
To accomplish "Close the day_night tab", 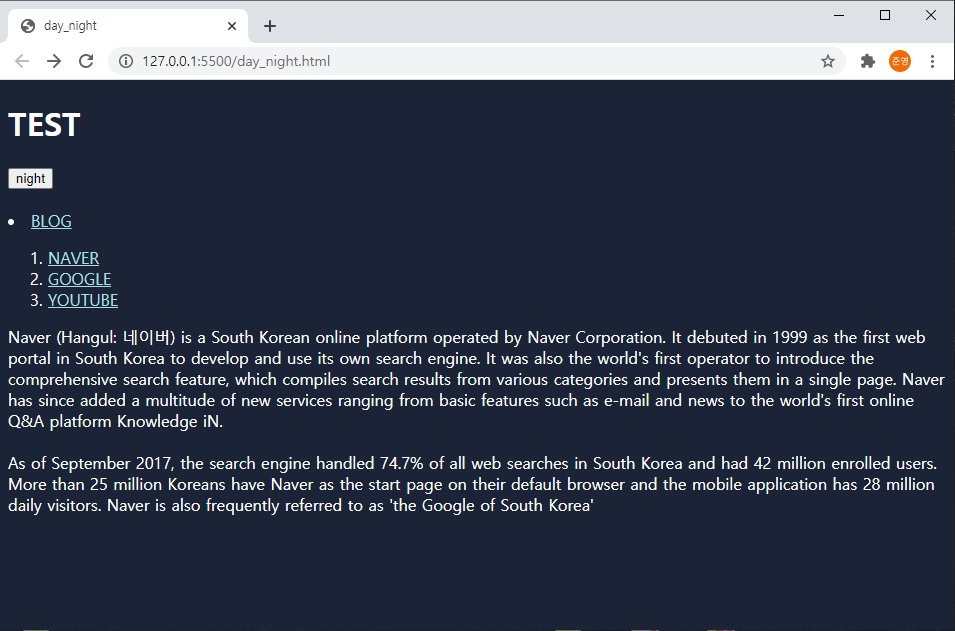I will coord(231,26).
